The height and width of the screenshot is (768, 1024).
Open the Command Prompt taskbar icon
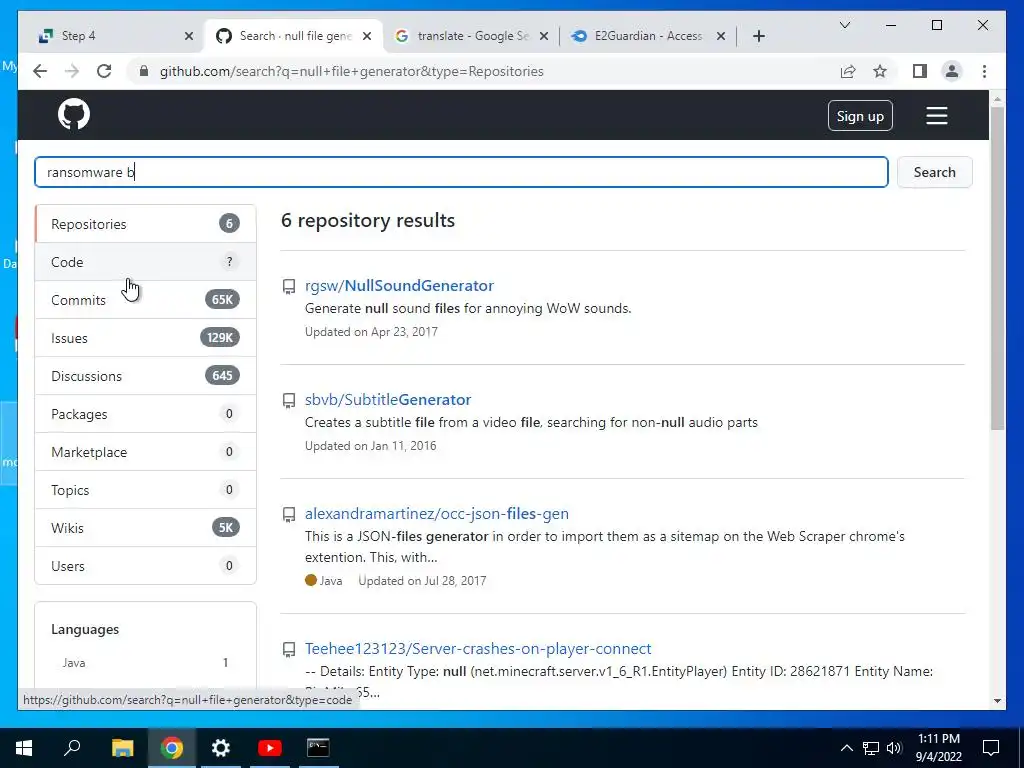(x=318, y=748)
